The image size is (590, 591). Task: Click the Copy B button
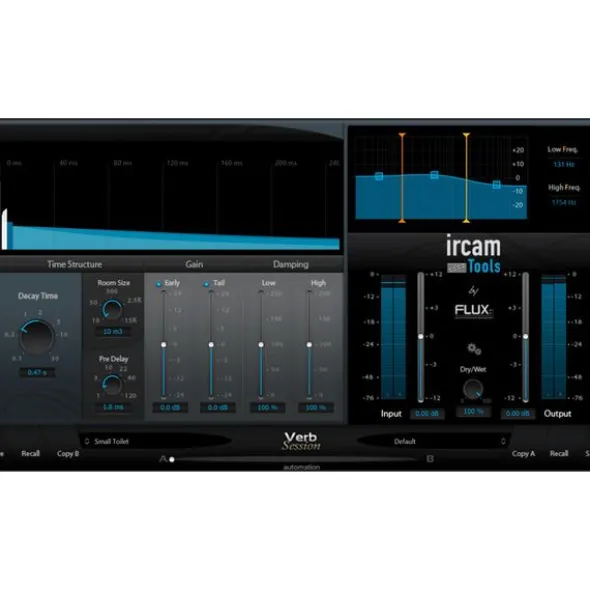tap(68, 453)
